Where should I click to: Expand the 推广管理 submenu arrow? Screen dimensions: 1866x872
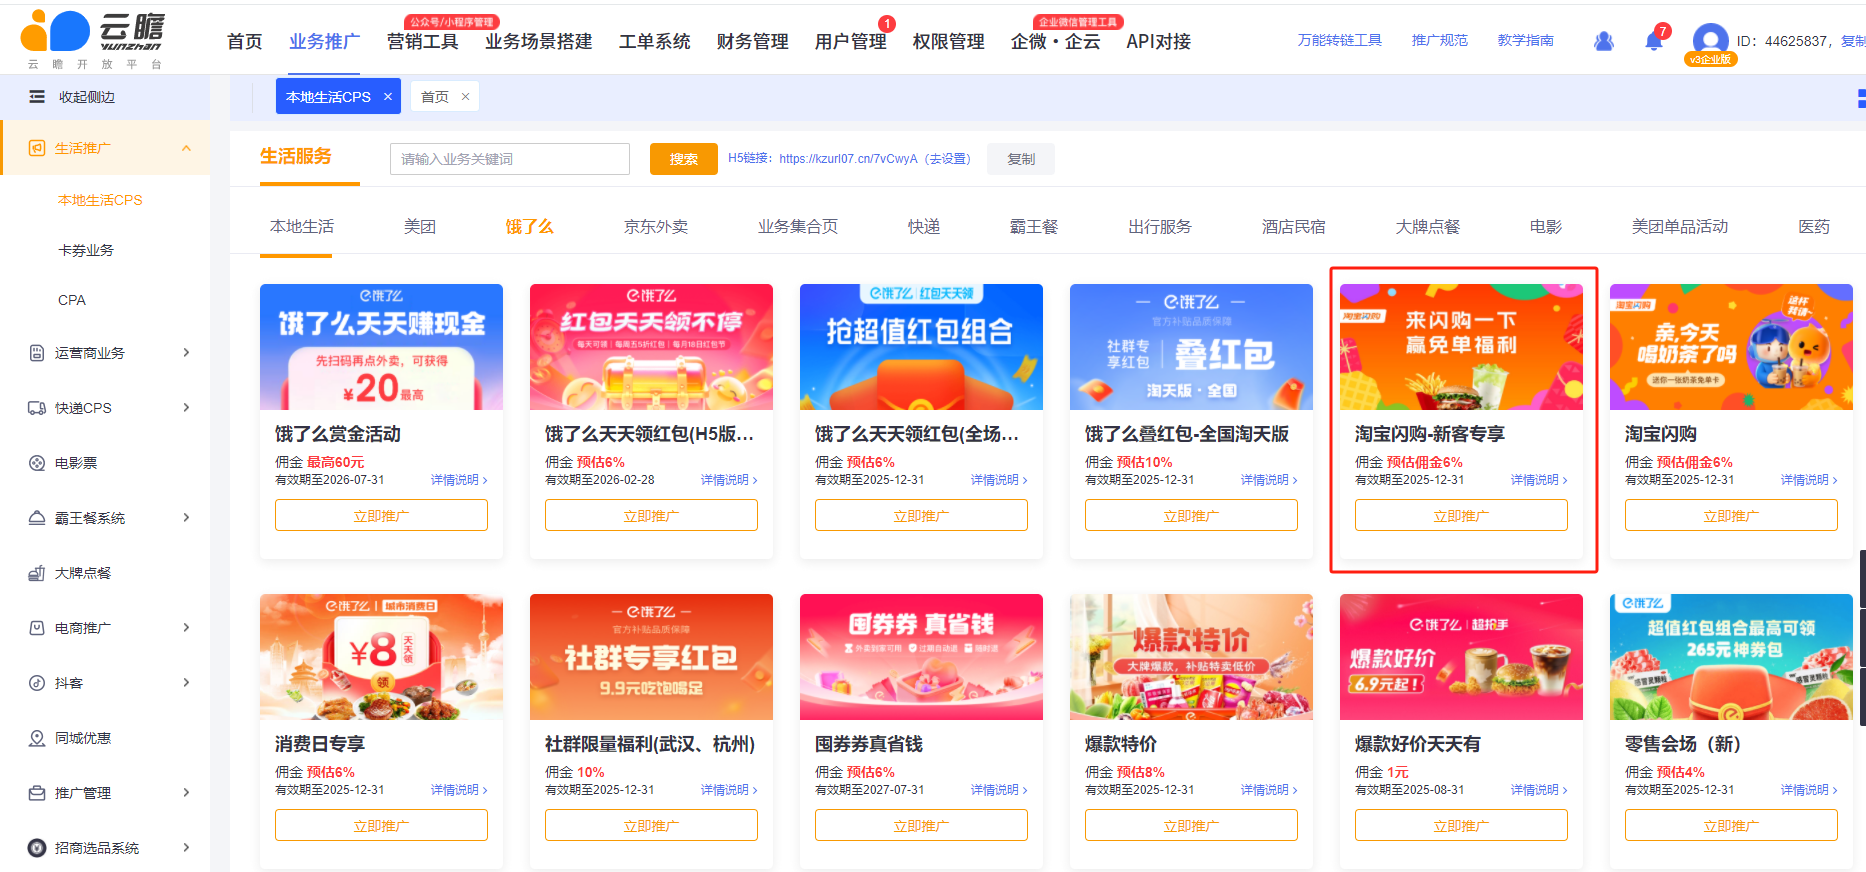pyautogui.click(x=186, y=793)
